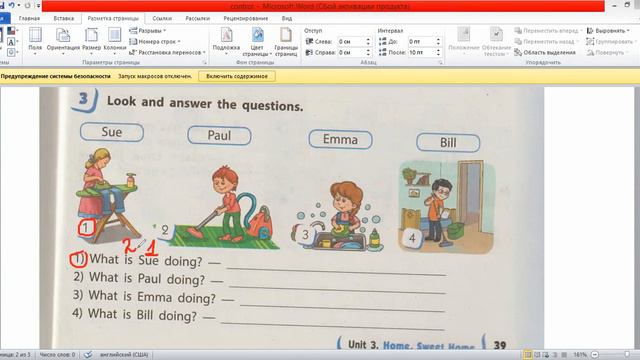Adjust the Справа indent with the stepper
Viewport: 640px width, 360px height.
tap(368, 52)
